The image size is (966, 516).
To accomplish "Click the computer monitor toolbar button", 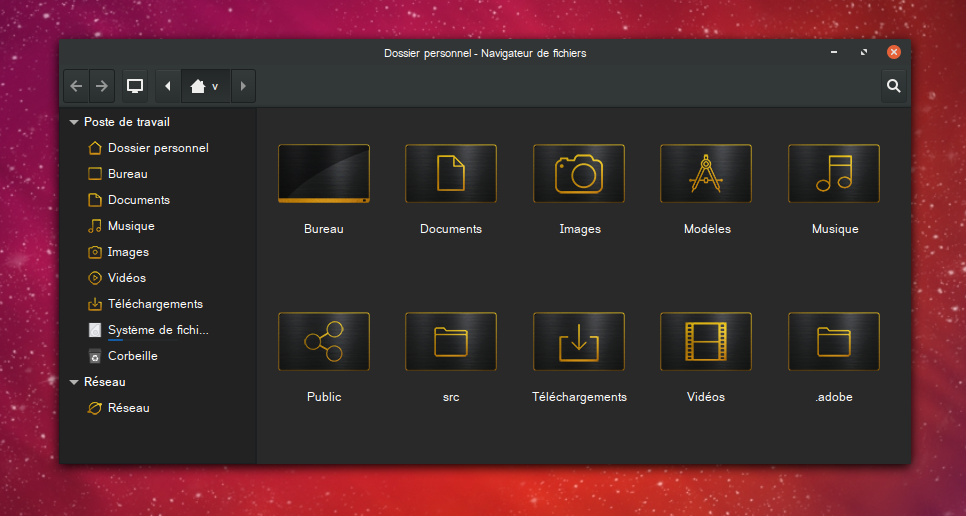I will coord(135,86).
